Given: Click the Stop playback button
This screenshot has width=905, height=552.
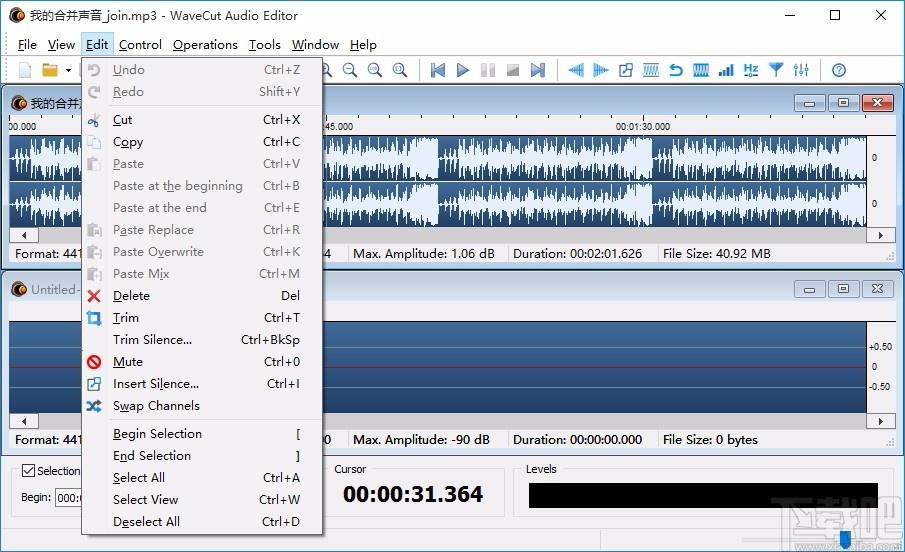Looking at the screenshot, I should 513,70.
